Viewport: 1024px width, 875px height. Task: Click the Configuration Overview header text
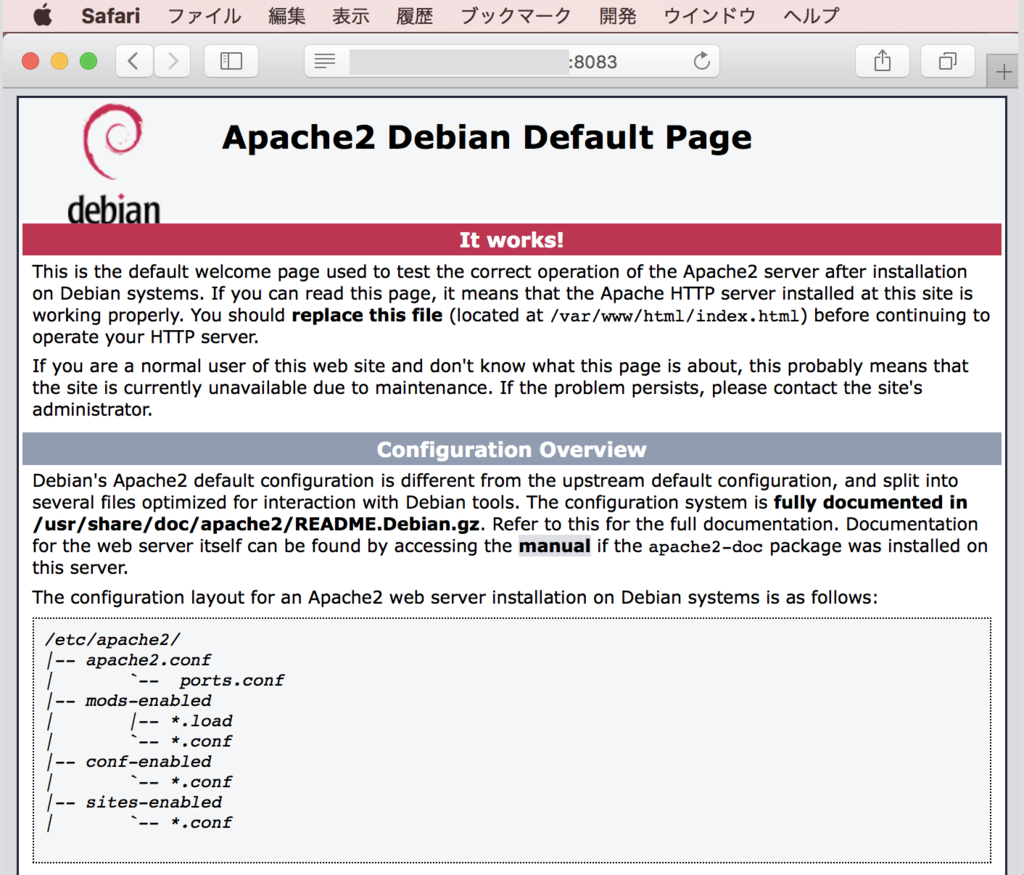point(511,449)
